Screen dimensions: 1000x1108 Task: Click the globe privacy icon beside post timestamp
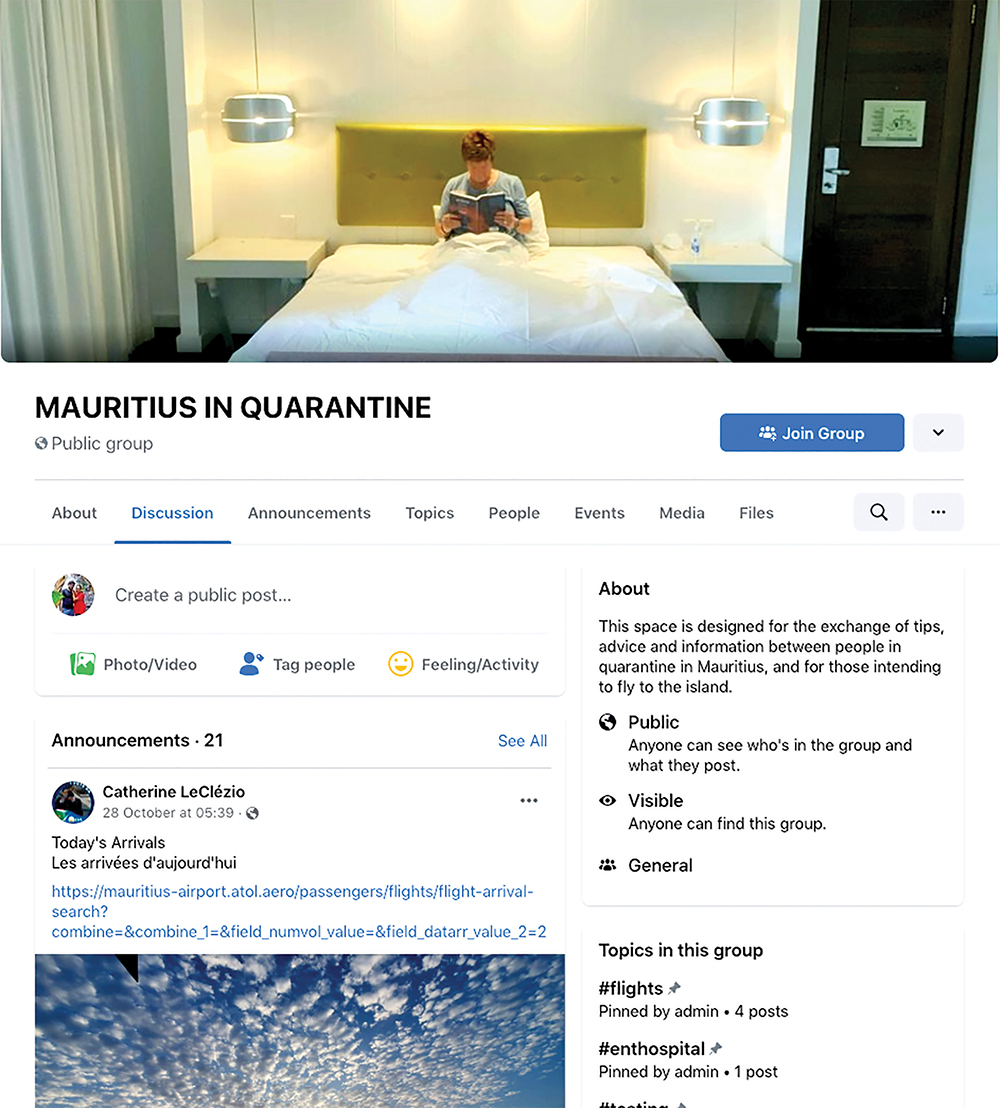[252, 813]
